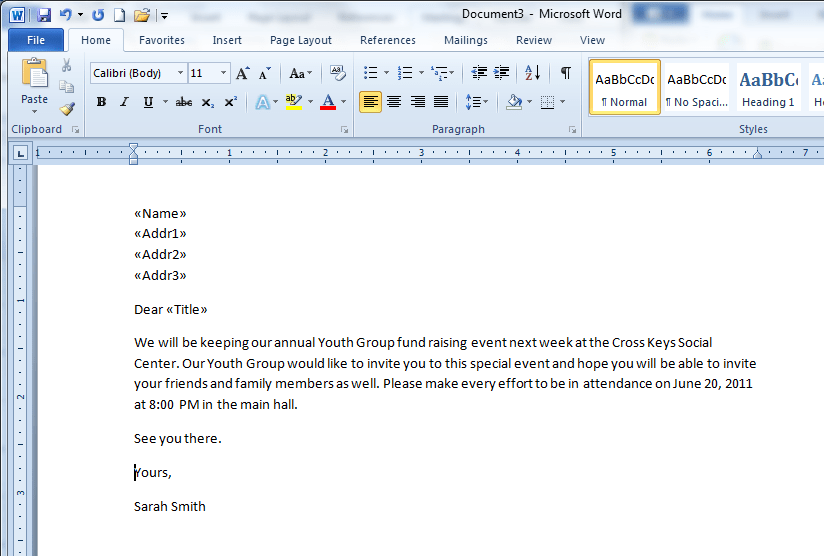The width and height of the screenshot is (824, 556).
Task: Open the Paragraph dialog launcher
Action: point(572,130)
